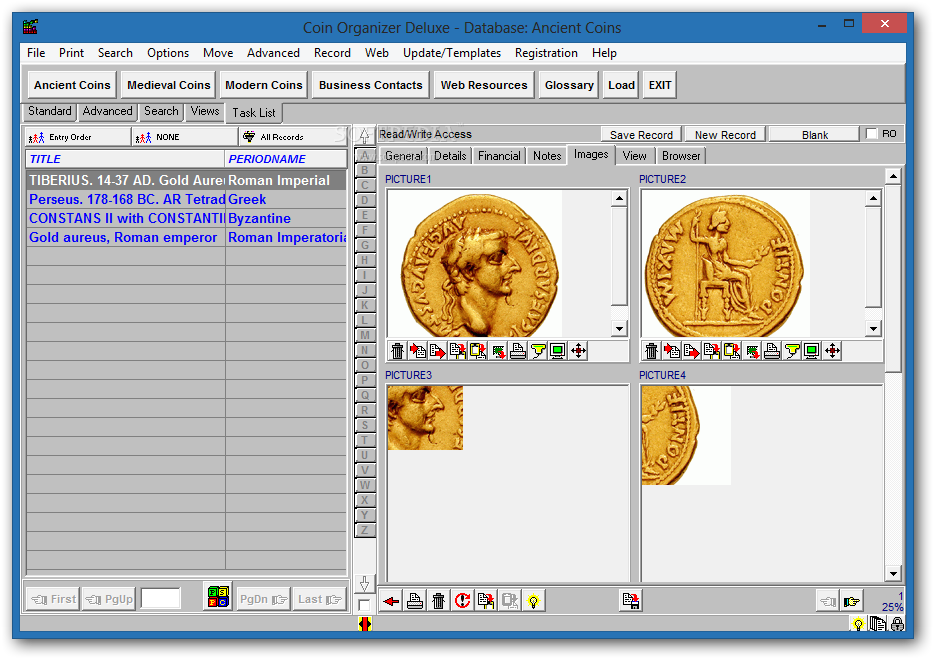Tick the checkbox below the alphabet index
Viewport: 934px width, 659px height.
pos(364,605)
